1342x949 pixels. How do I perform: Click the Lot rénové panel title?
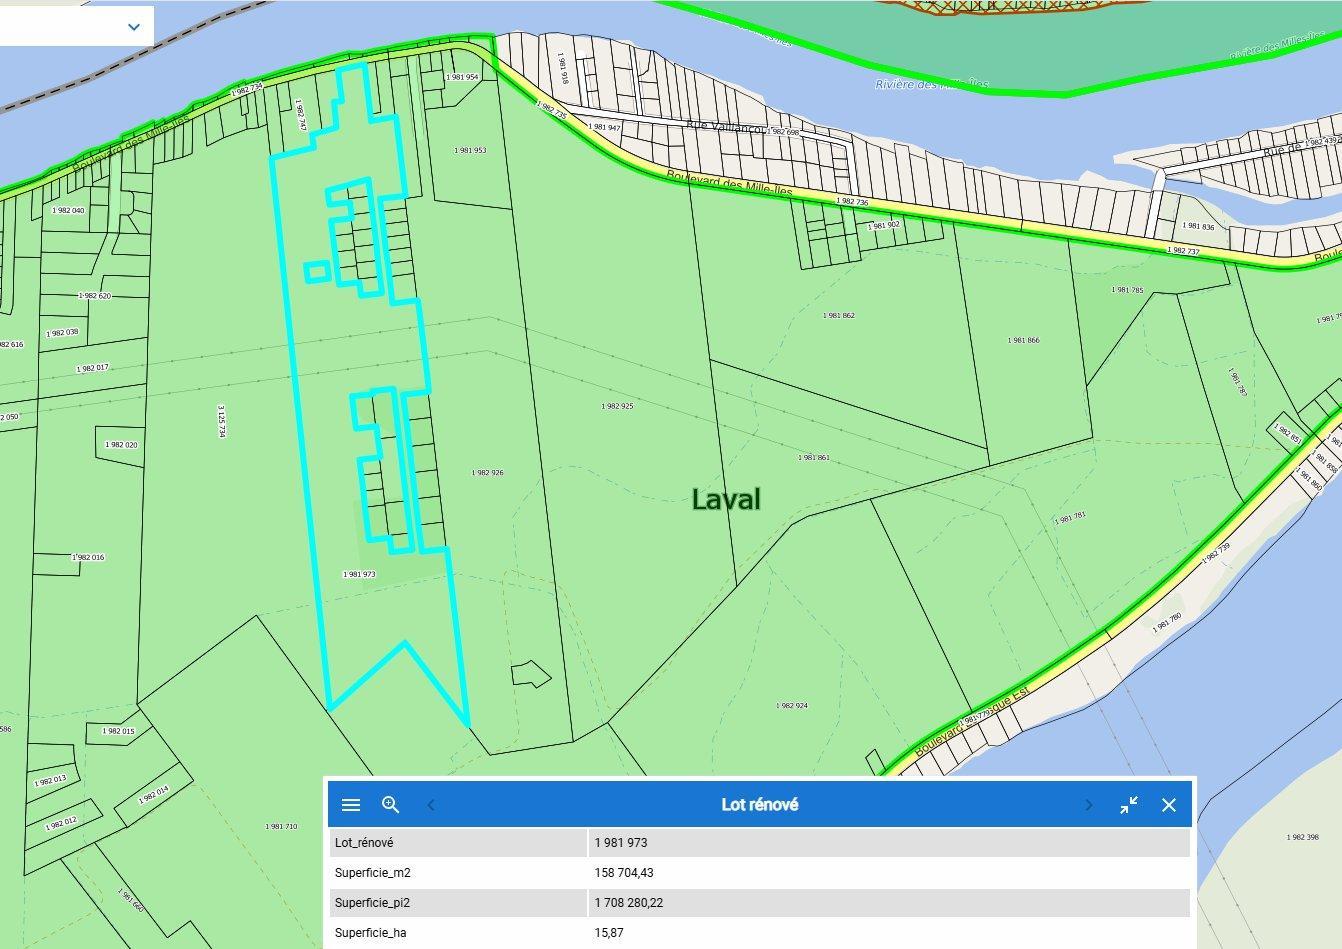[761, 804]
